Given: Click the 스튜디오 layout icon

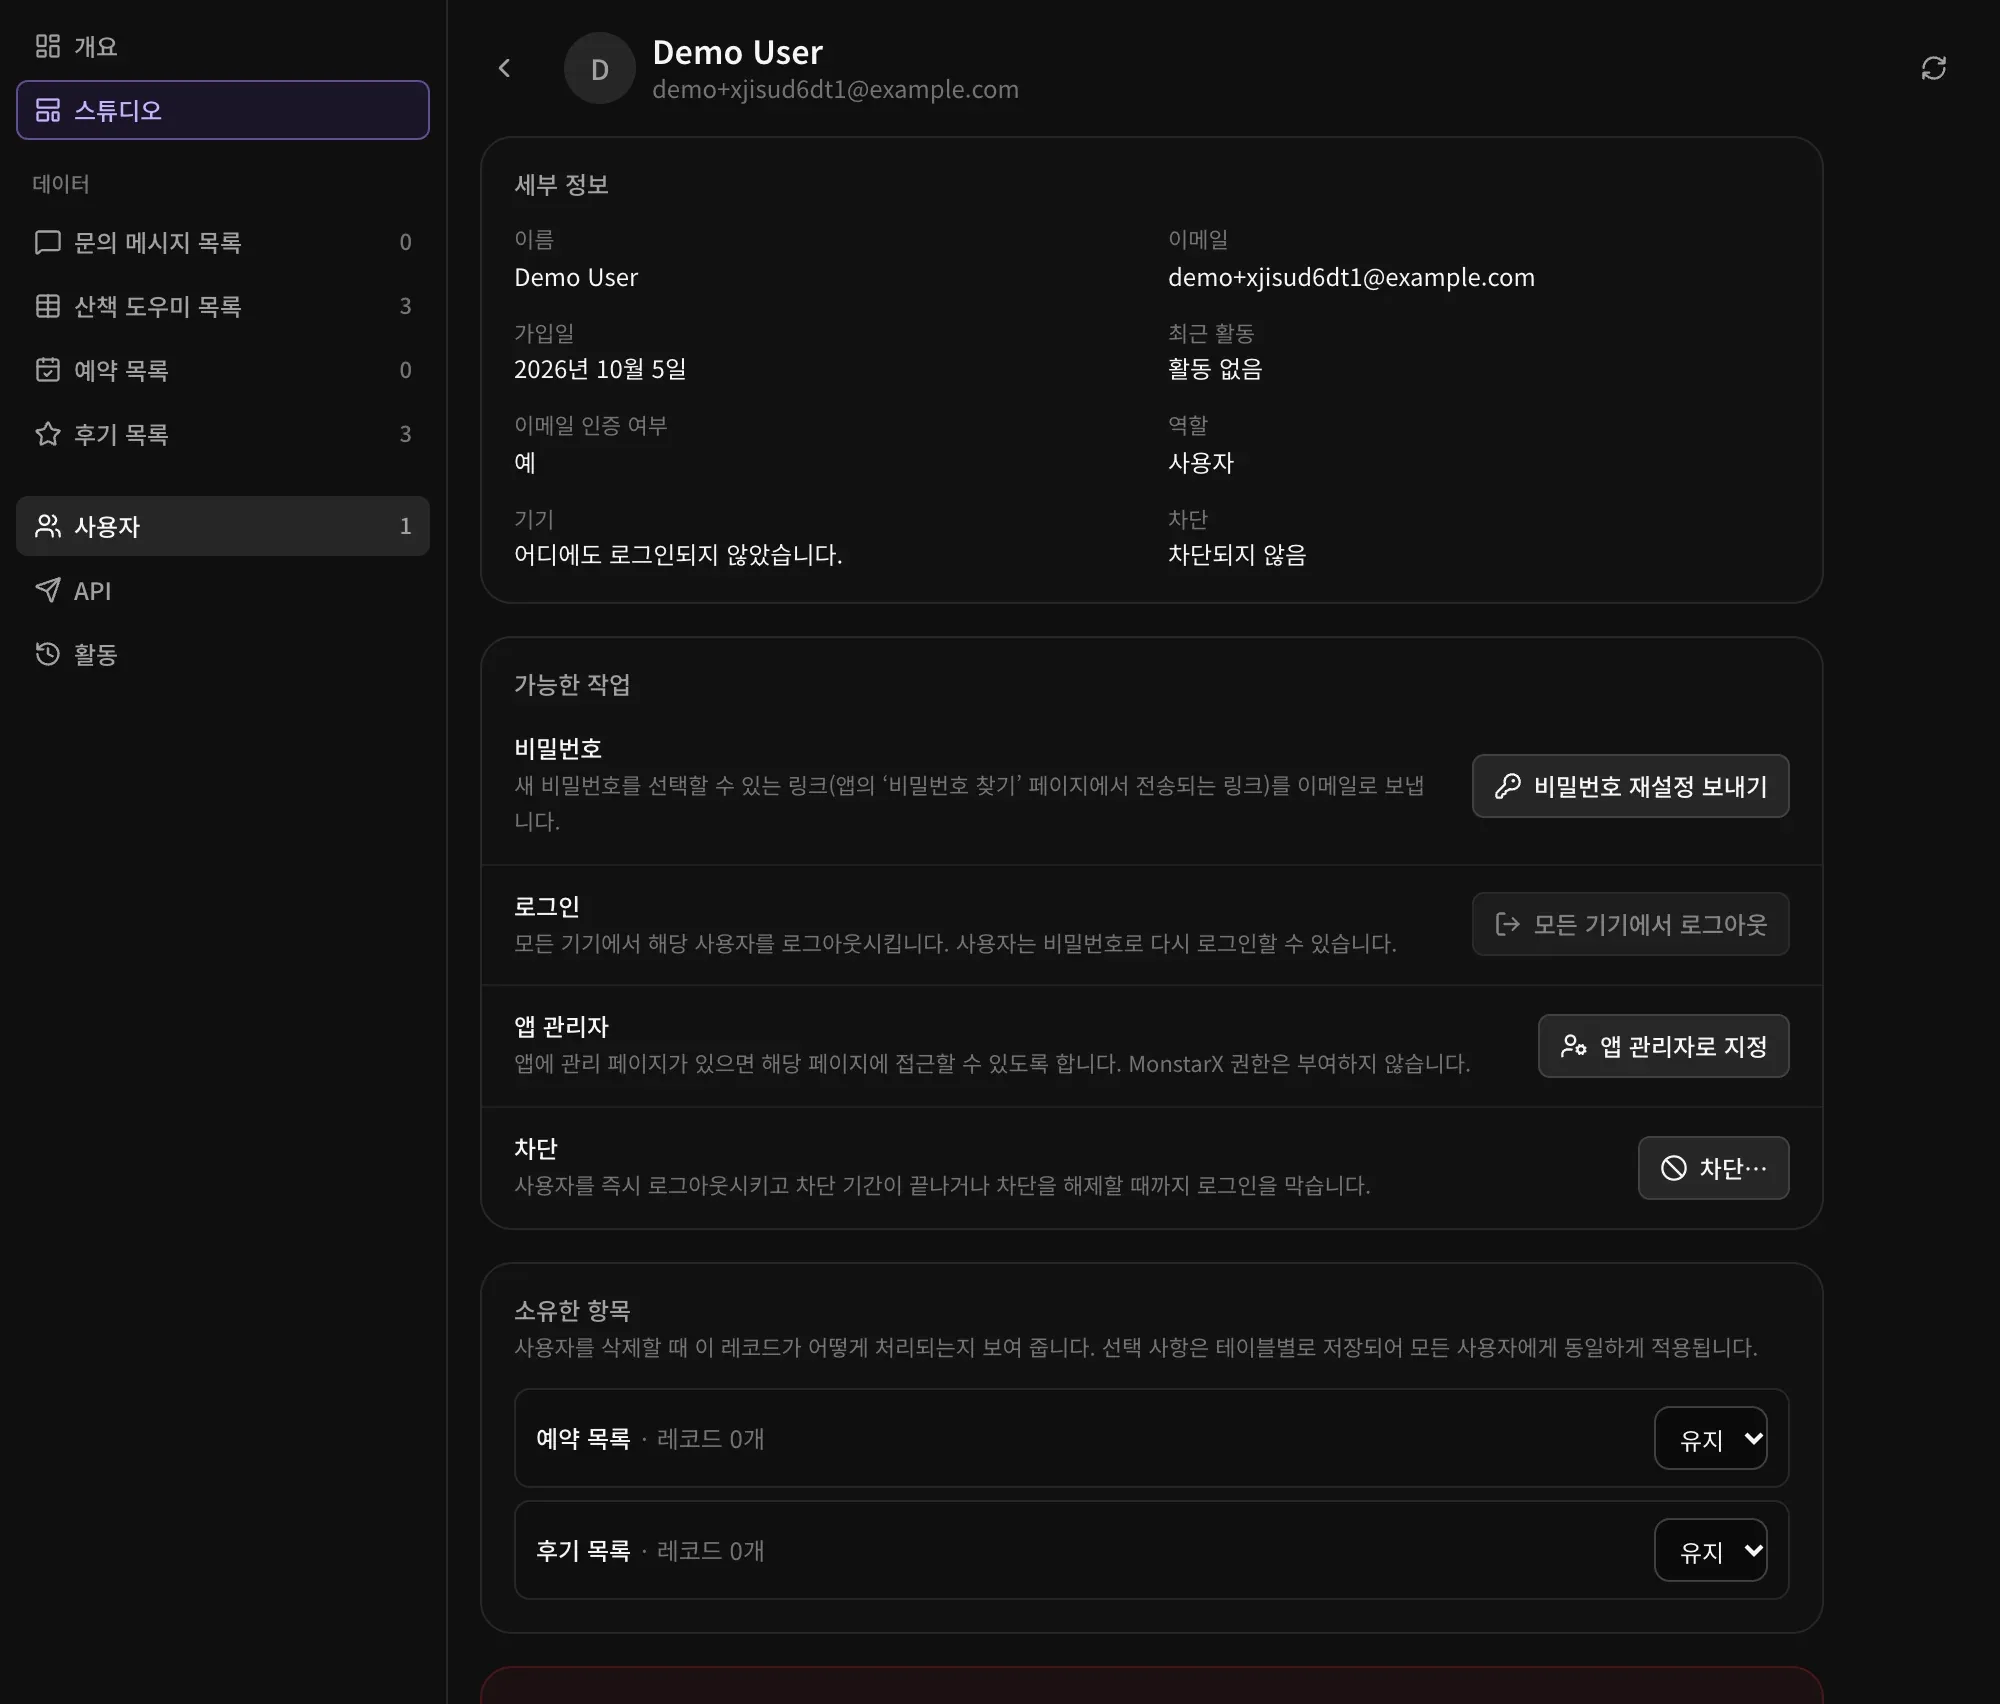Looking at the screenshot, I should click(48, 110).
